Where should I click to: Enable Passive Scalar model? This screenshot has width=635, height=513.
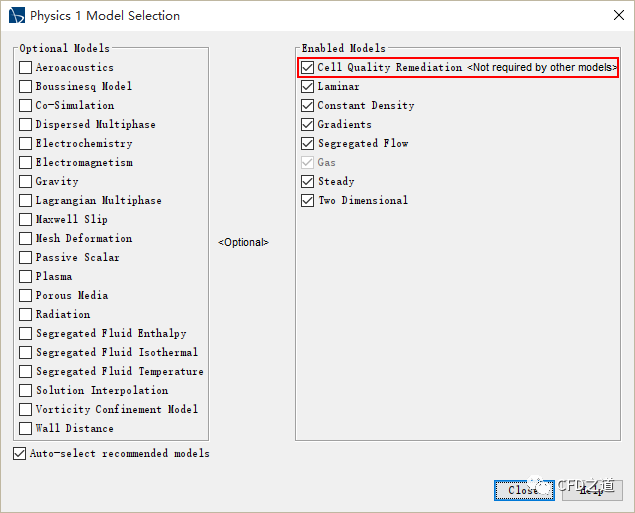(x=26, y=258)
